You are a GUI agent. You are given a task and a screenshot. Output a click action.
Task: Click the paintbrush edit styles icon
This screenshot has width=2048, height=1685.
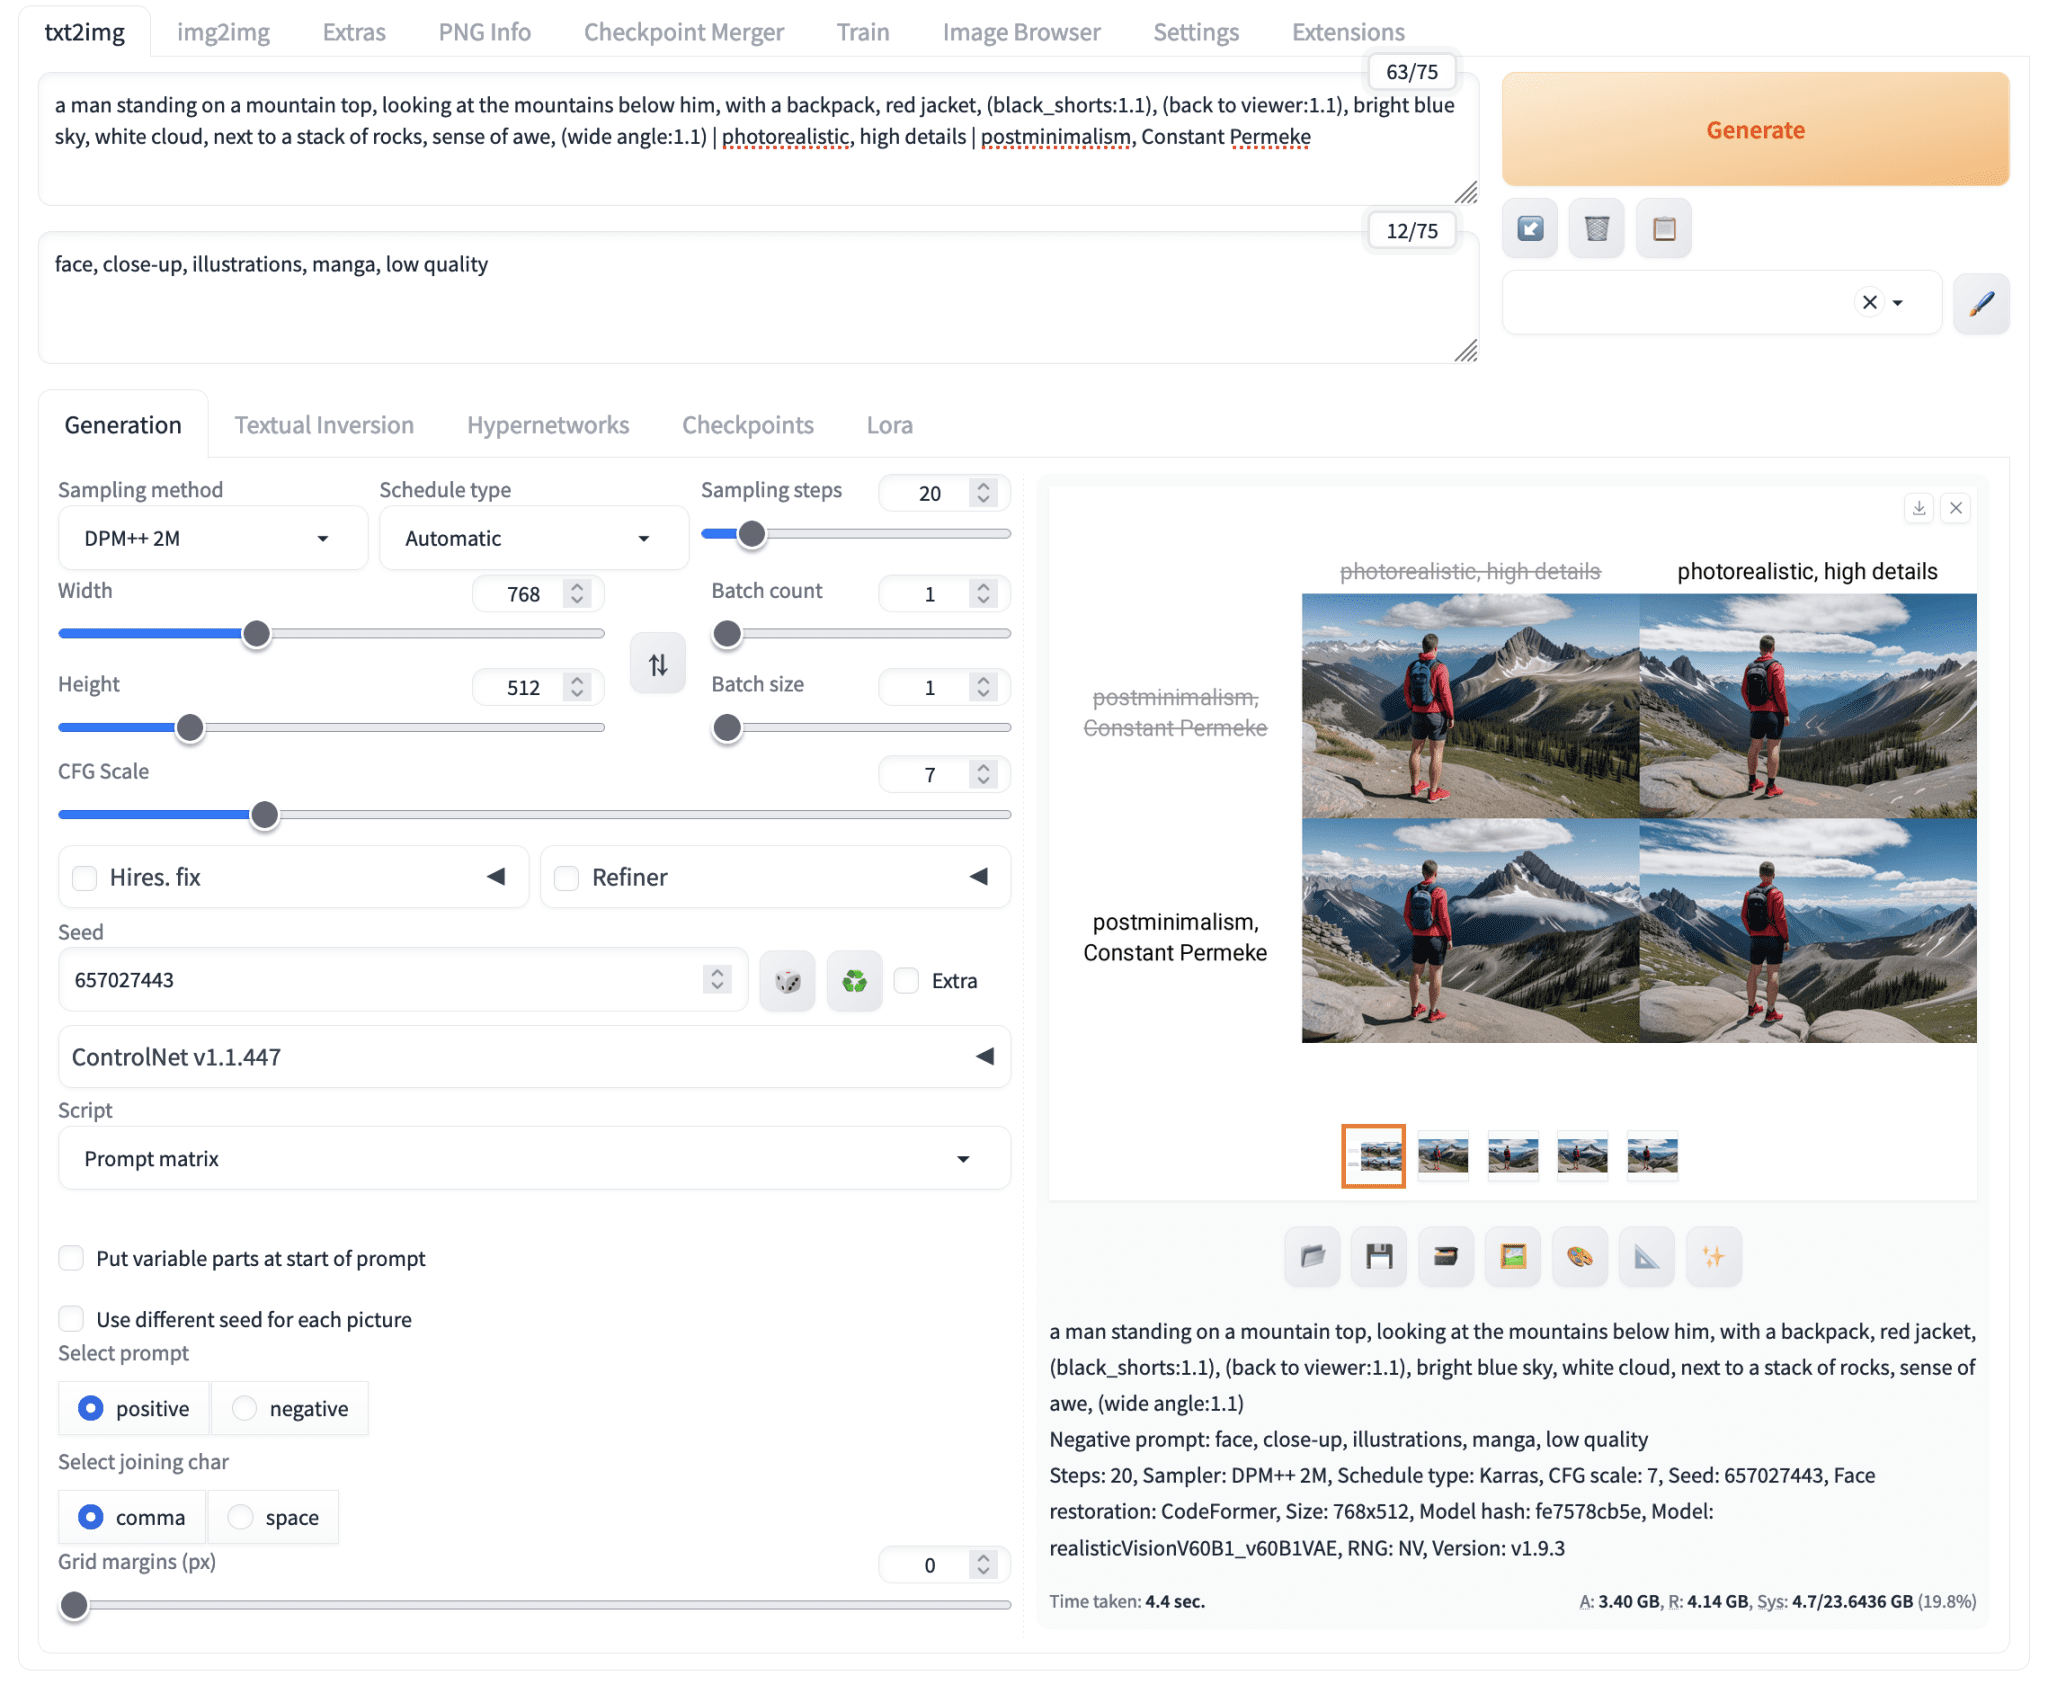tap(1981, 302)
